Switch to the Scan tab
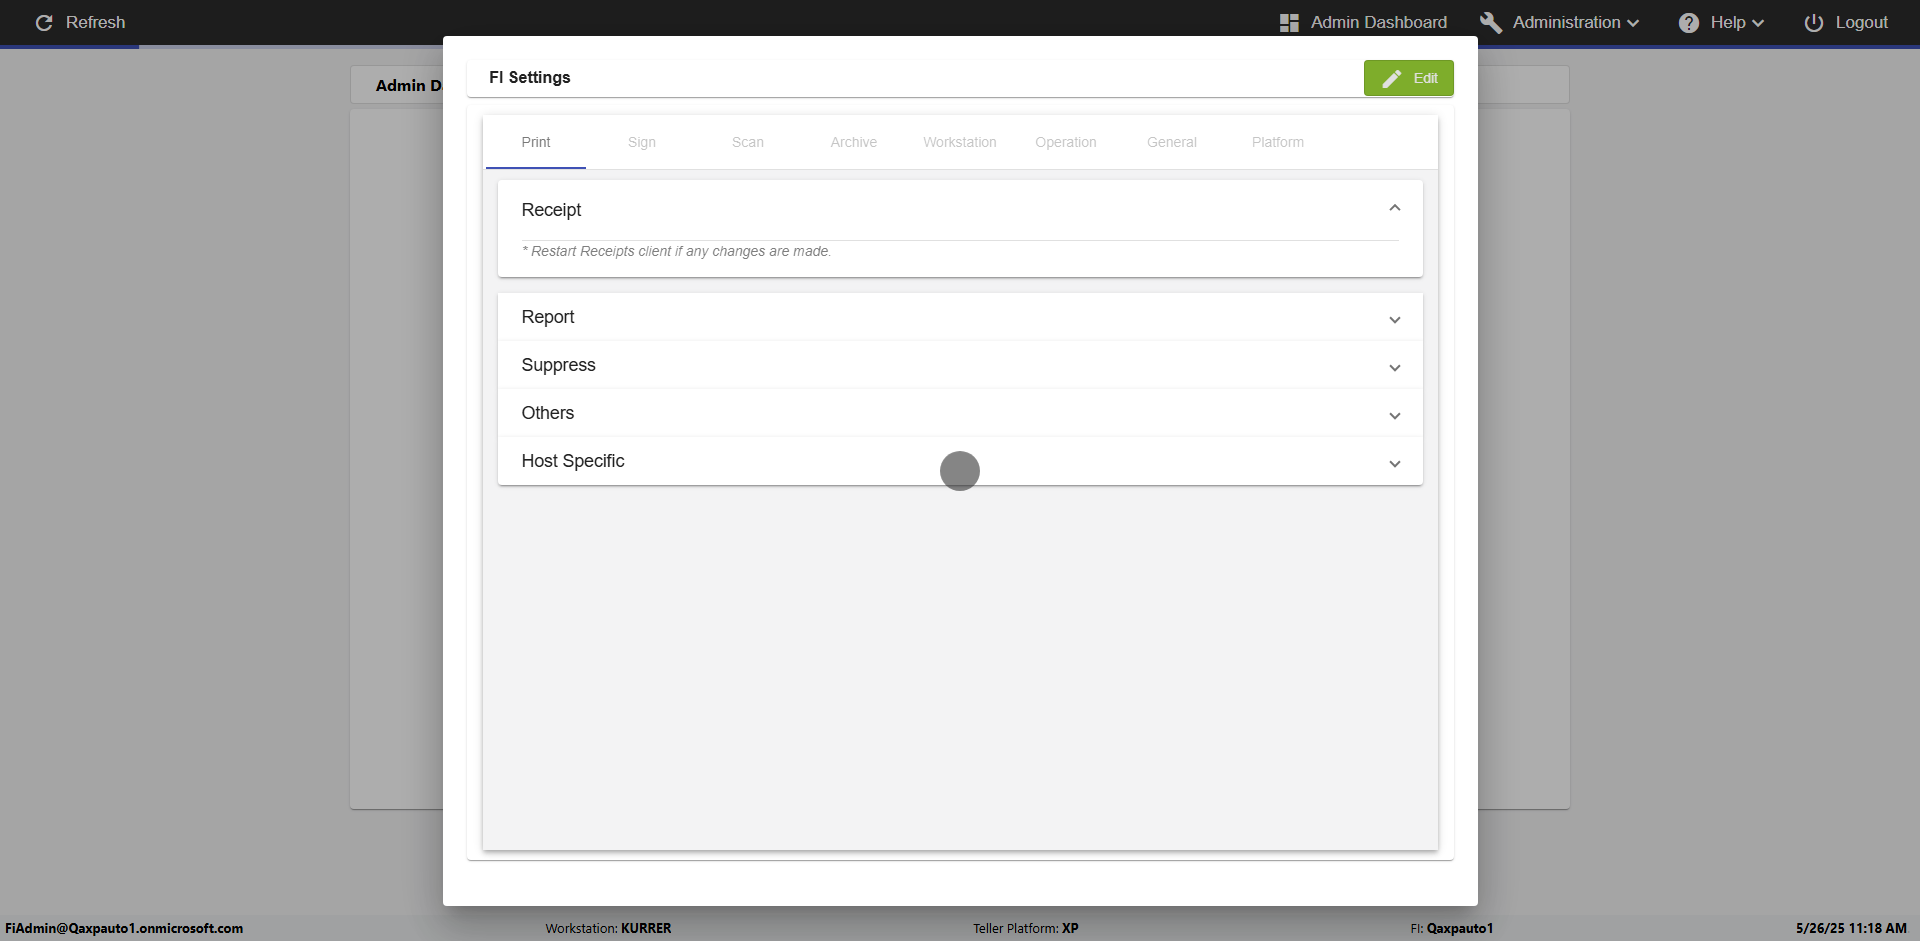 click(x=748, y=142)
